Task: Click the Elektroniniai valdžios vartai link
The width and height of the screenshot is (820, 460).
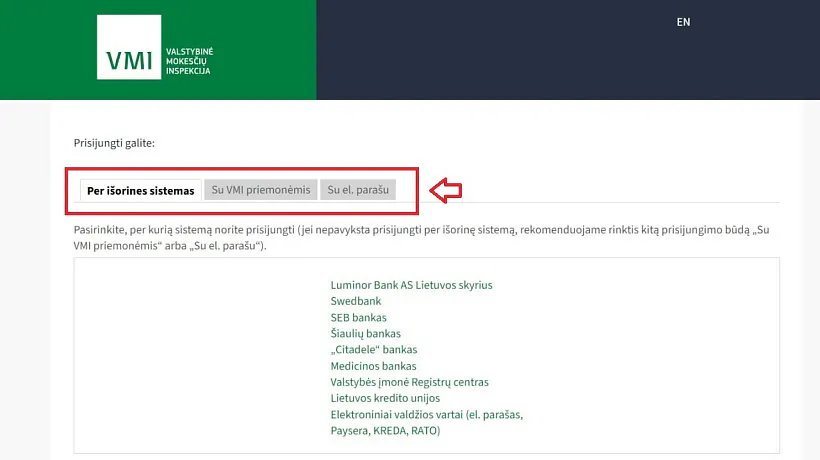Action: (x=426, y=414)
